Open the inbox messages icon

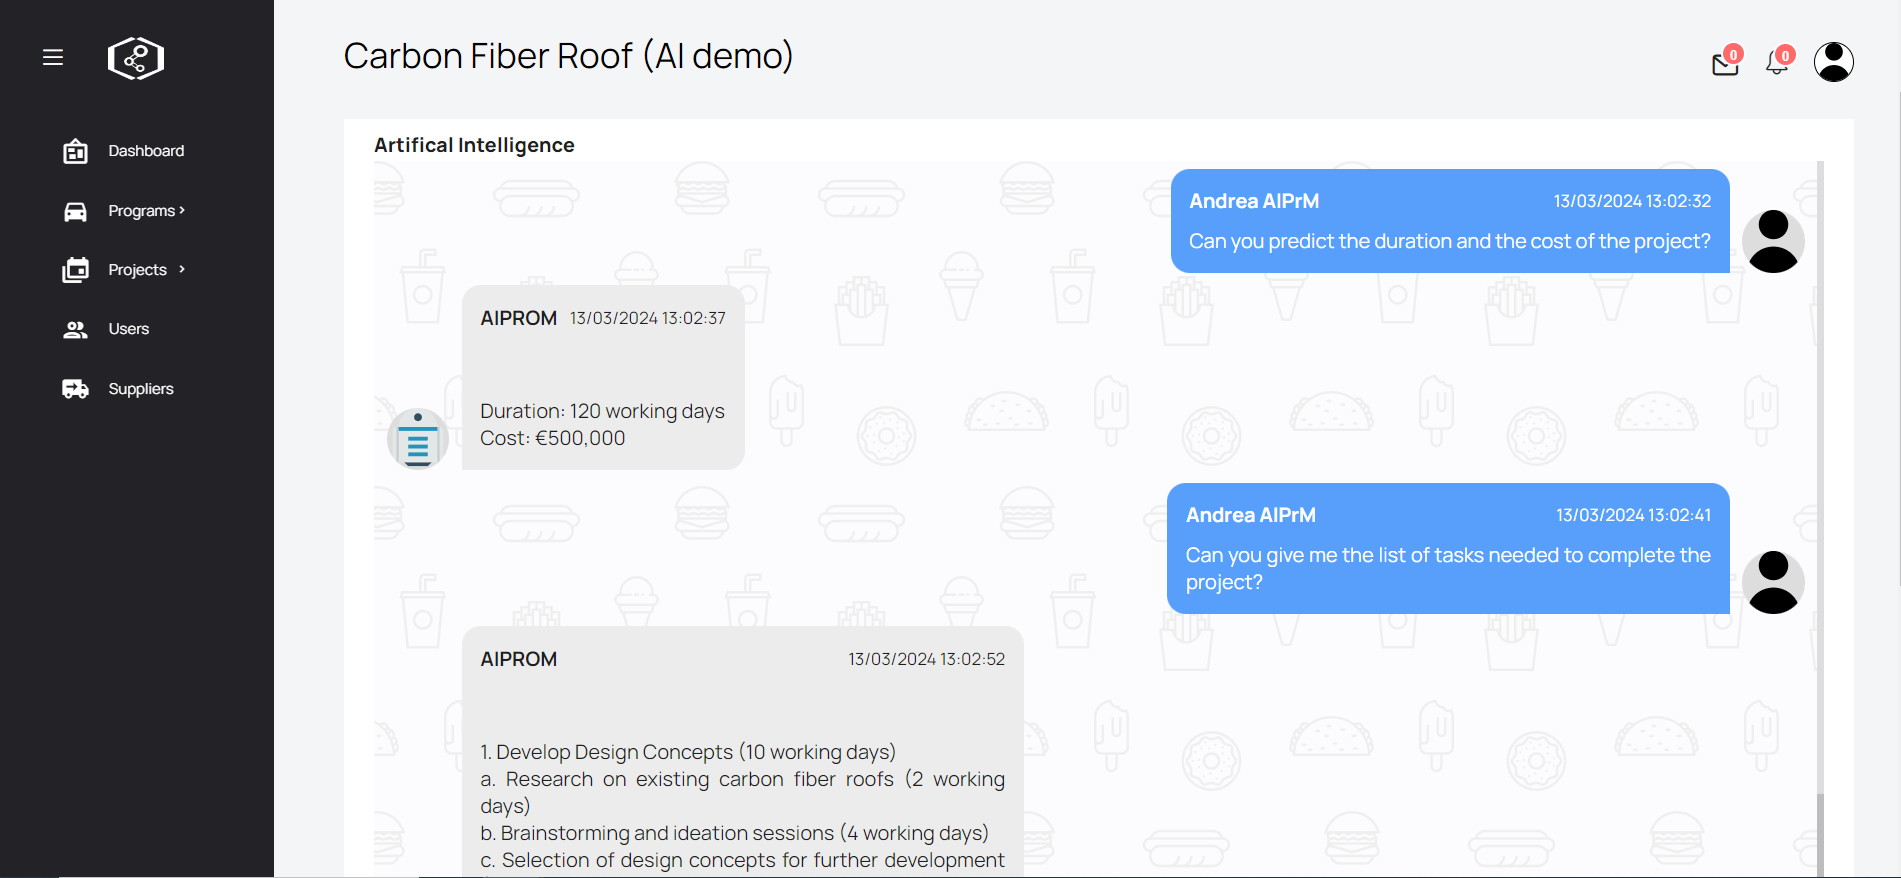(x=1725, y=64)
